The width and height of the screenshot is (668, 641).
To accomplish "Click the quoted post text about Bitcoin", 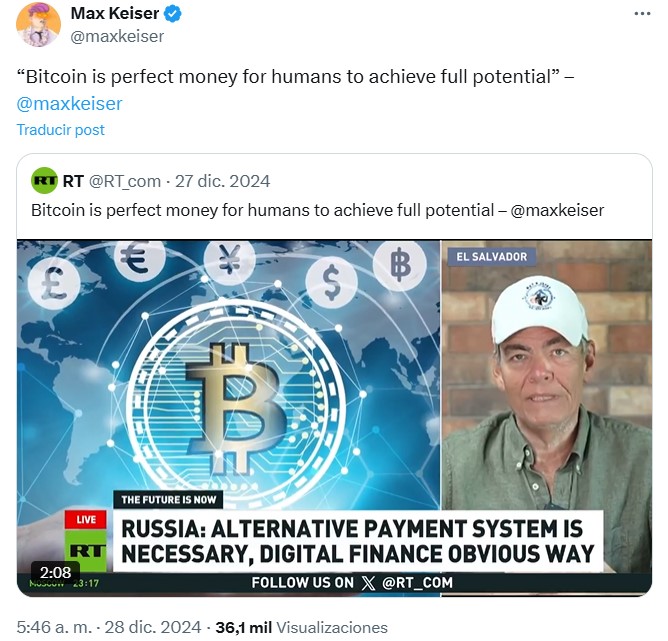I will [317, 210].
